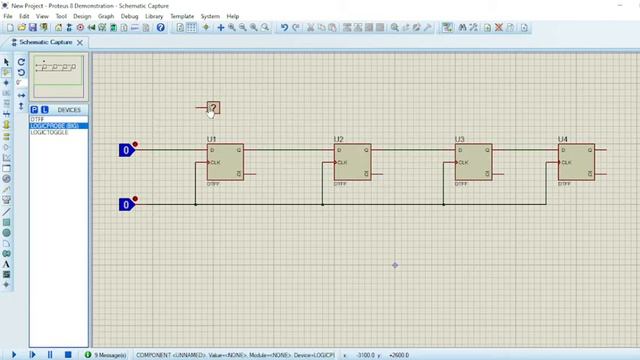
Task: Close the Schematic Capture tab
Action: [80, 42]
